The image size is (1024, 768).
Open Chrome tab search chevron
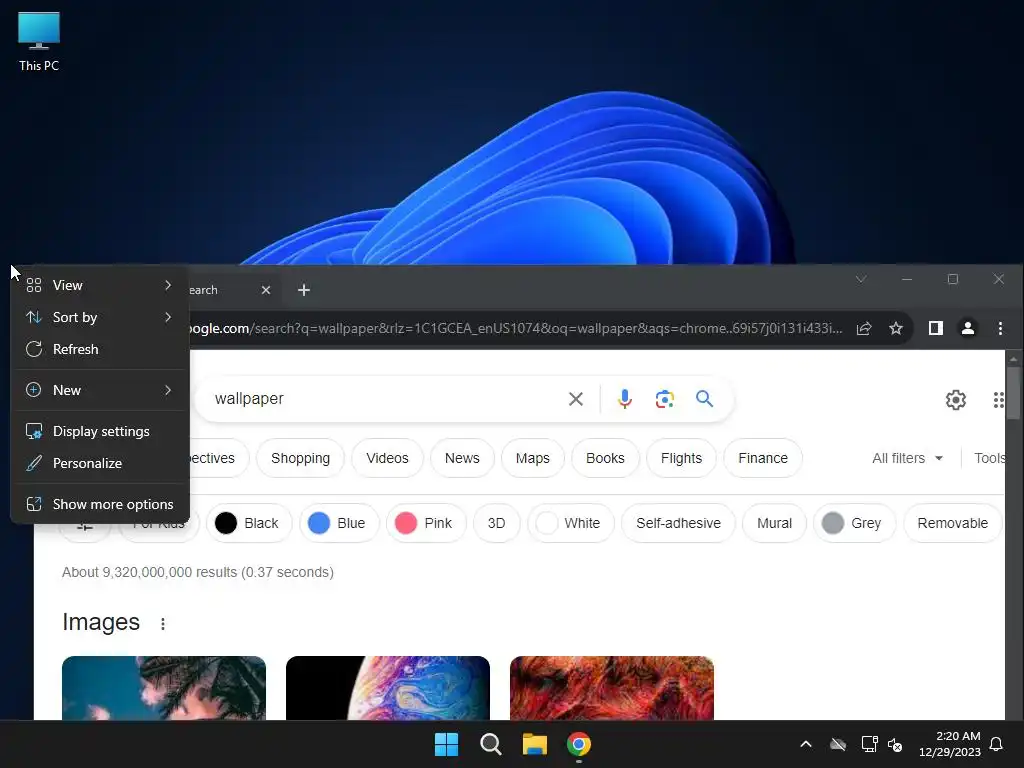pyautogui.click(x=861, y=280)
